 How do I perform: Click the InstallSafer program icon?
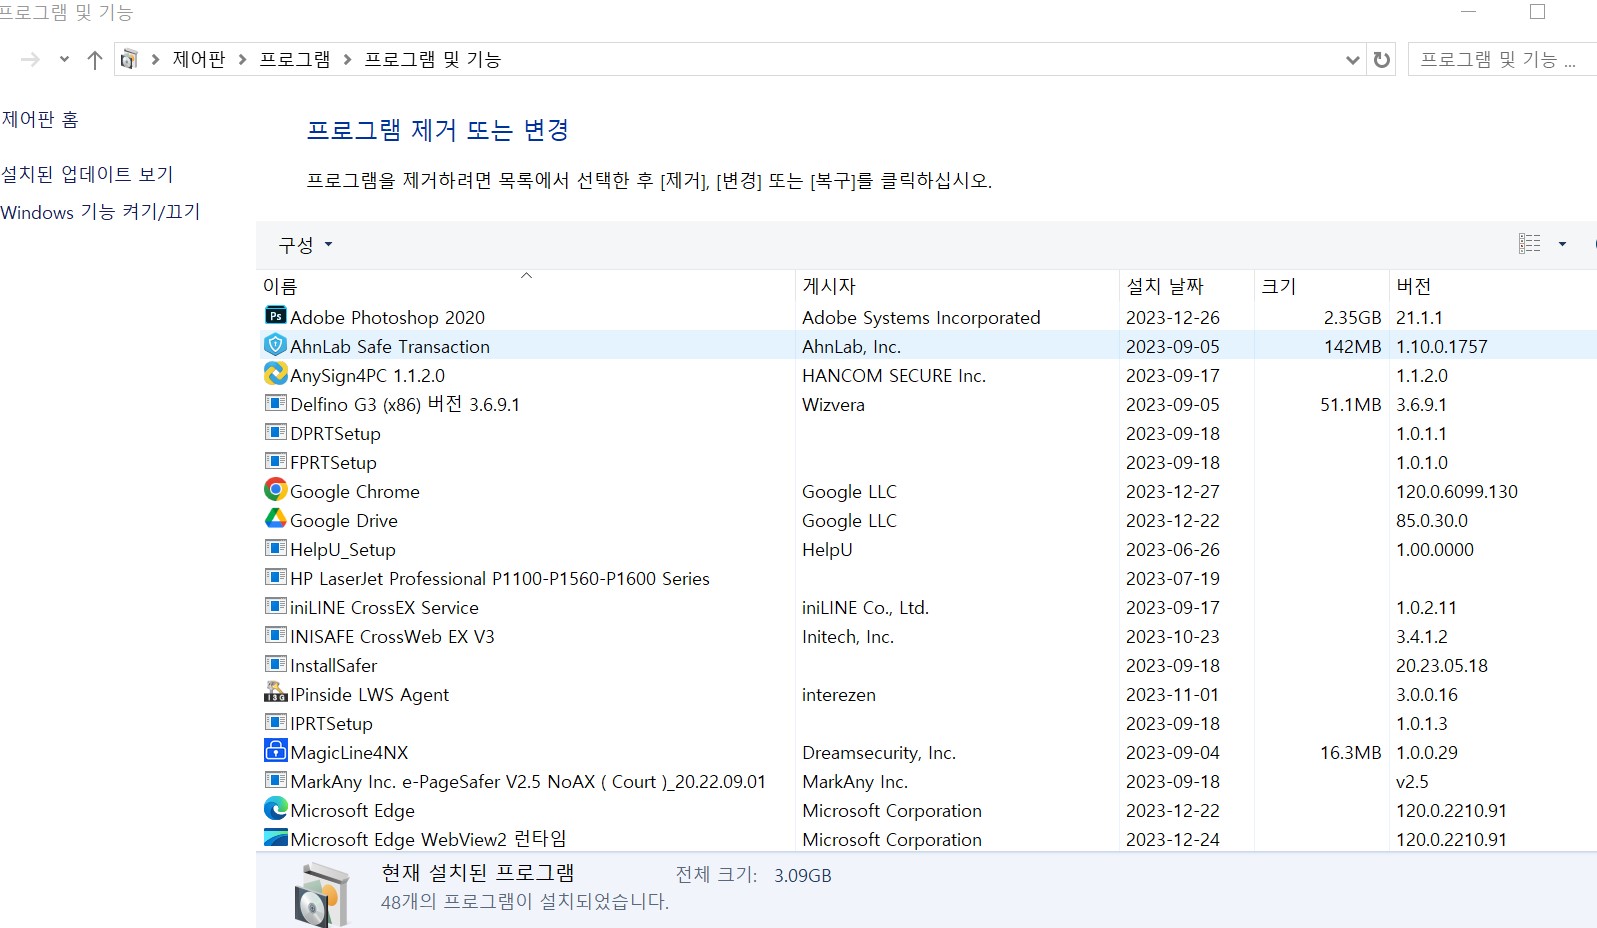275,664
